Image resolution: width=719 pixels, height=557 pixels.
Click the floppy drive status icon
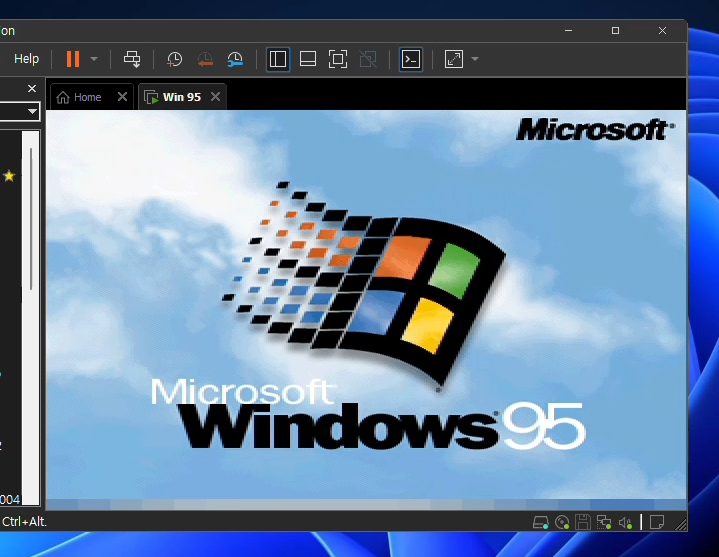583,522
